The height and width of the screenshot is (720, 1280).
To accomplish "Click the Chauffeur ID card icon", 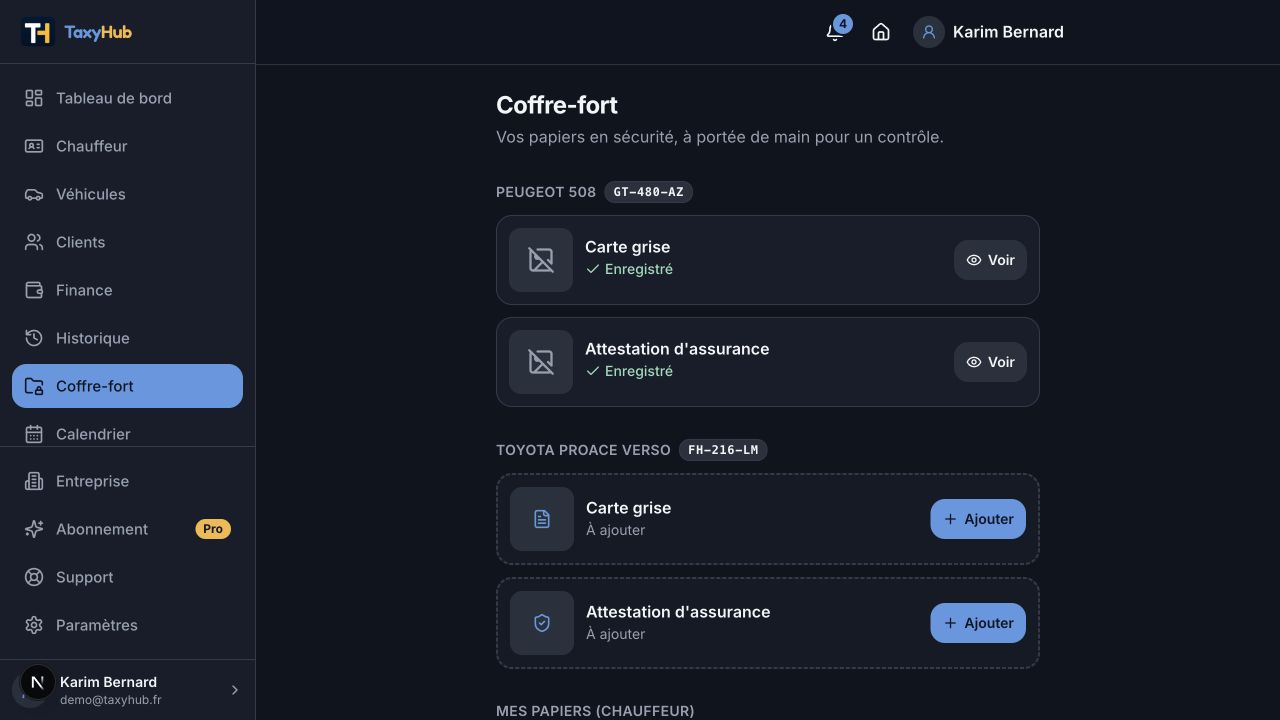I will point(34,146).
